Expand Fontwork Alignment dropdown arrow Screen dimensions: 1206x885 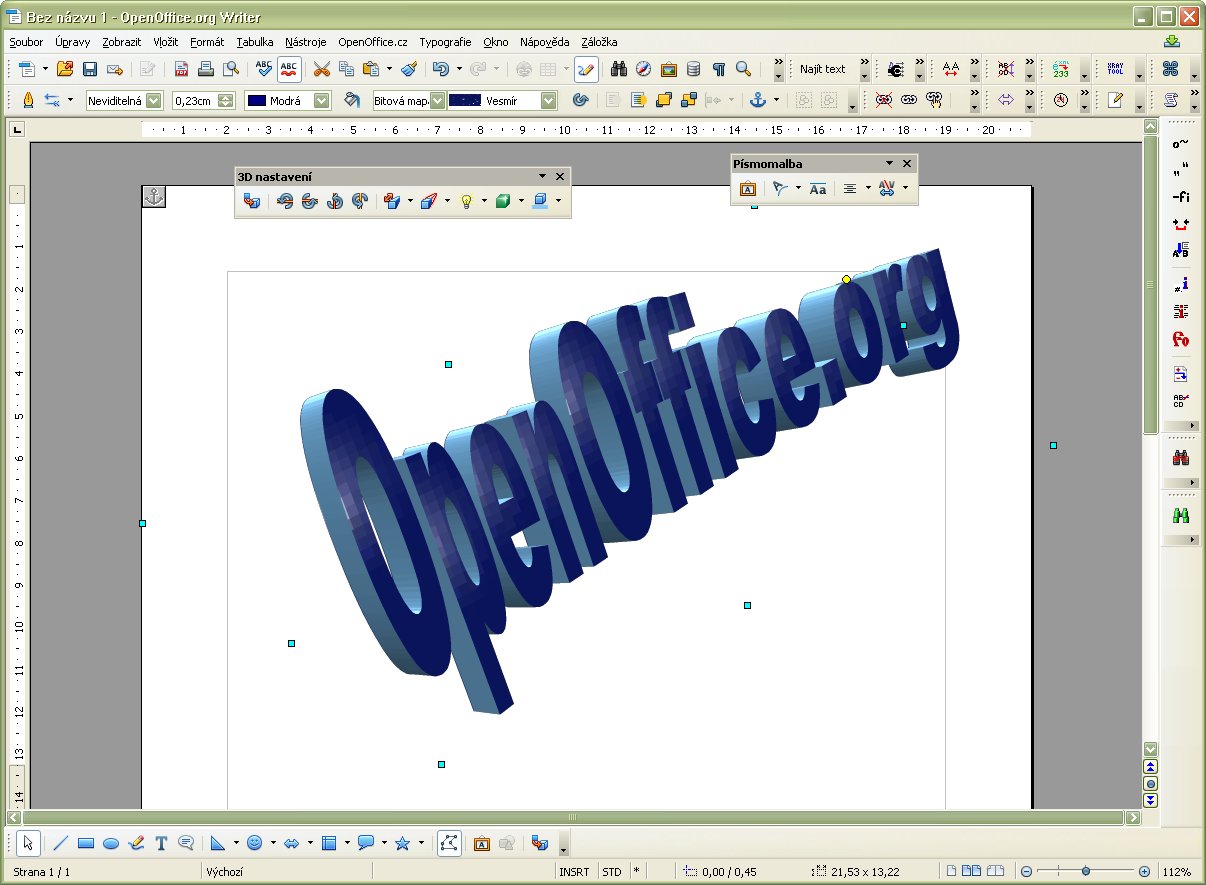tap(868, 188)
